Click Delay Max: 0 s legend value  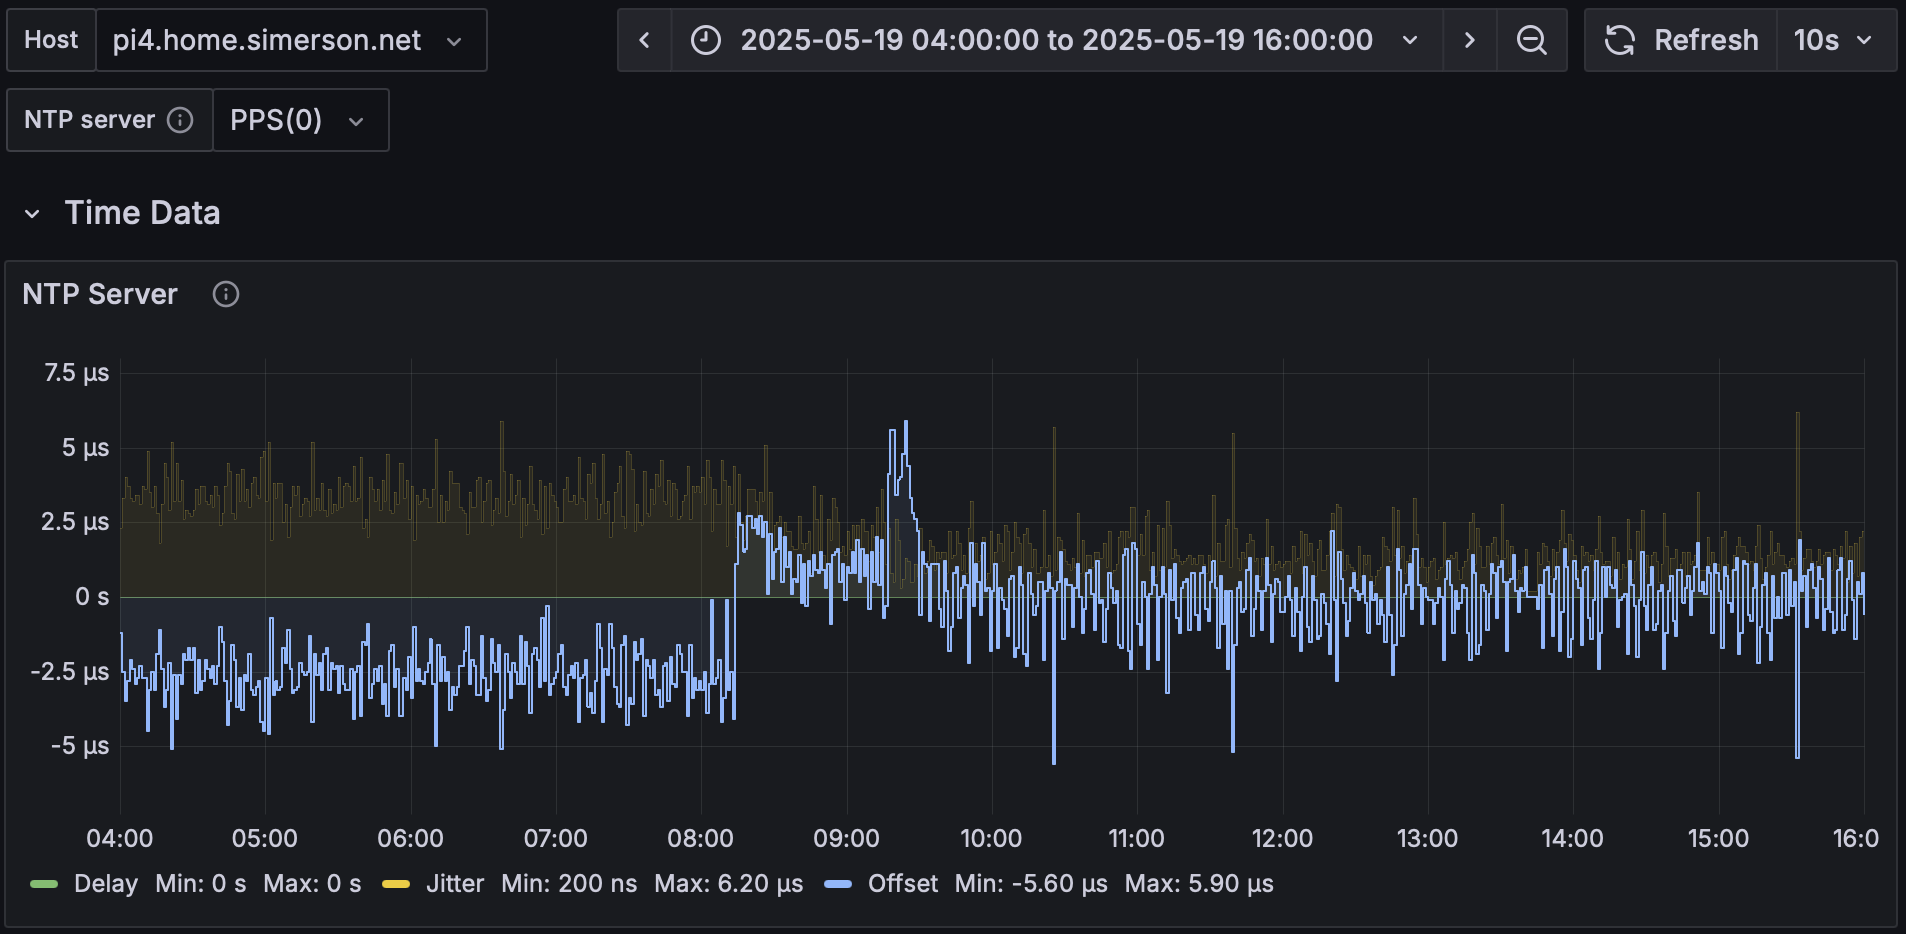312,884
